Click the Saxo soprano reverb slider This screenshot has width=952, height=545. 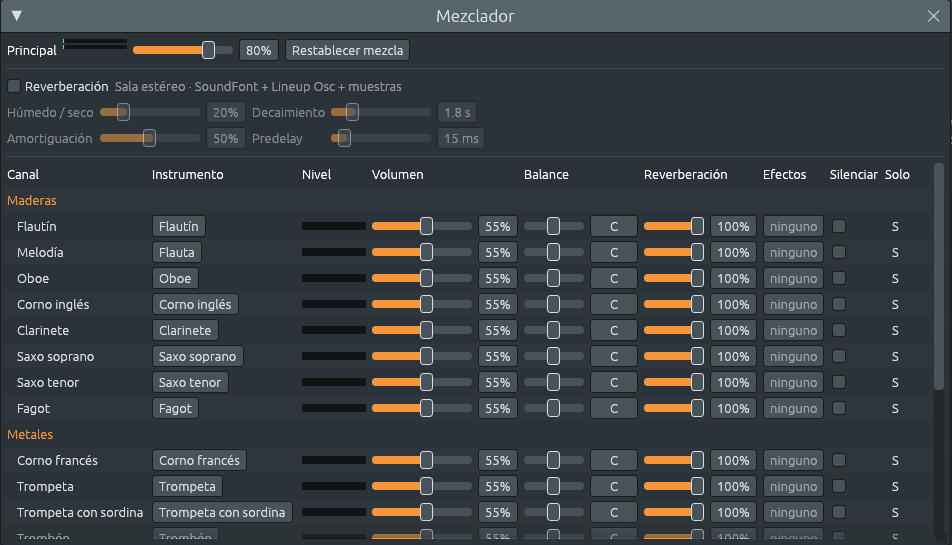pos(673,357)
